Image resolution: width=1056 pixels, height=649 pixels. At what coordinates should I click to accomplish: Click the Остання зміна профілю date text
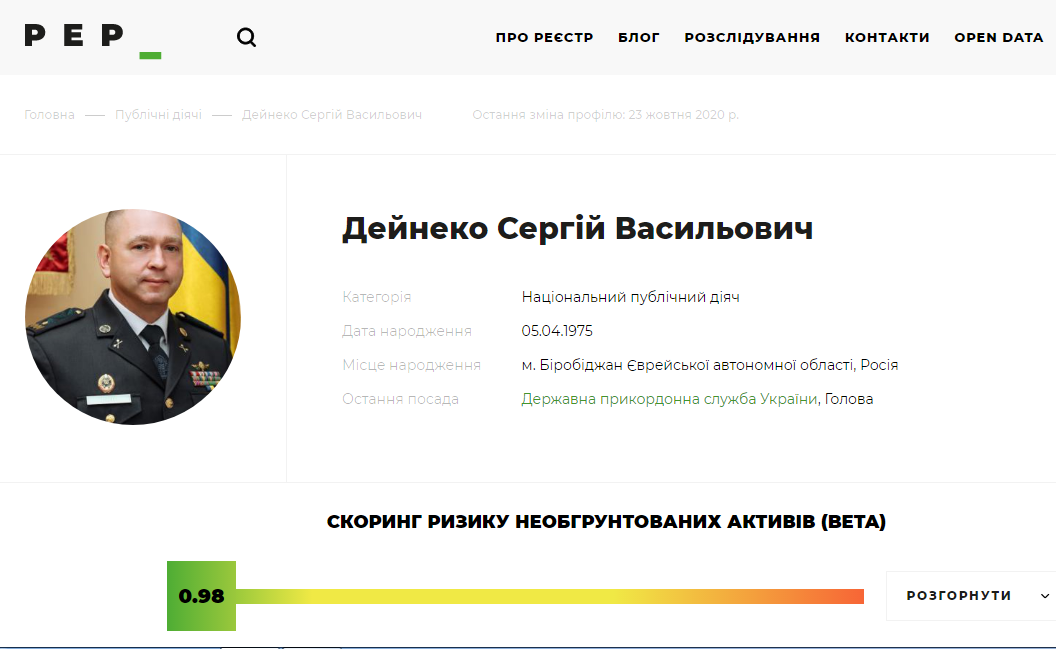tap(605, 115)
